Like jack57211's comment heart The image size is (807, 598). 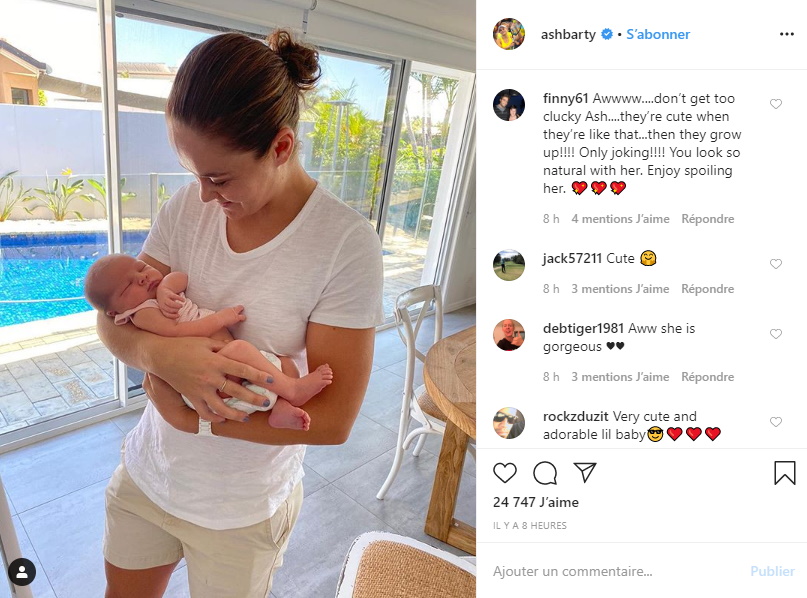click(776, 264)
